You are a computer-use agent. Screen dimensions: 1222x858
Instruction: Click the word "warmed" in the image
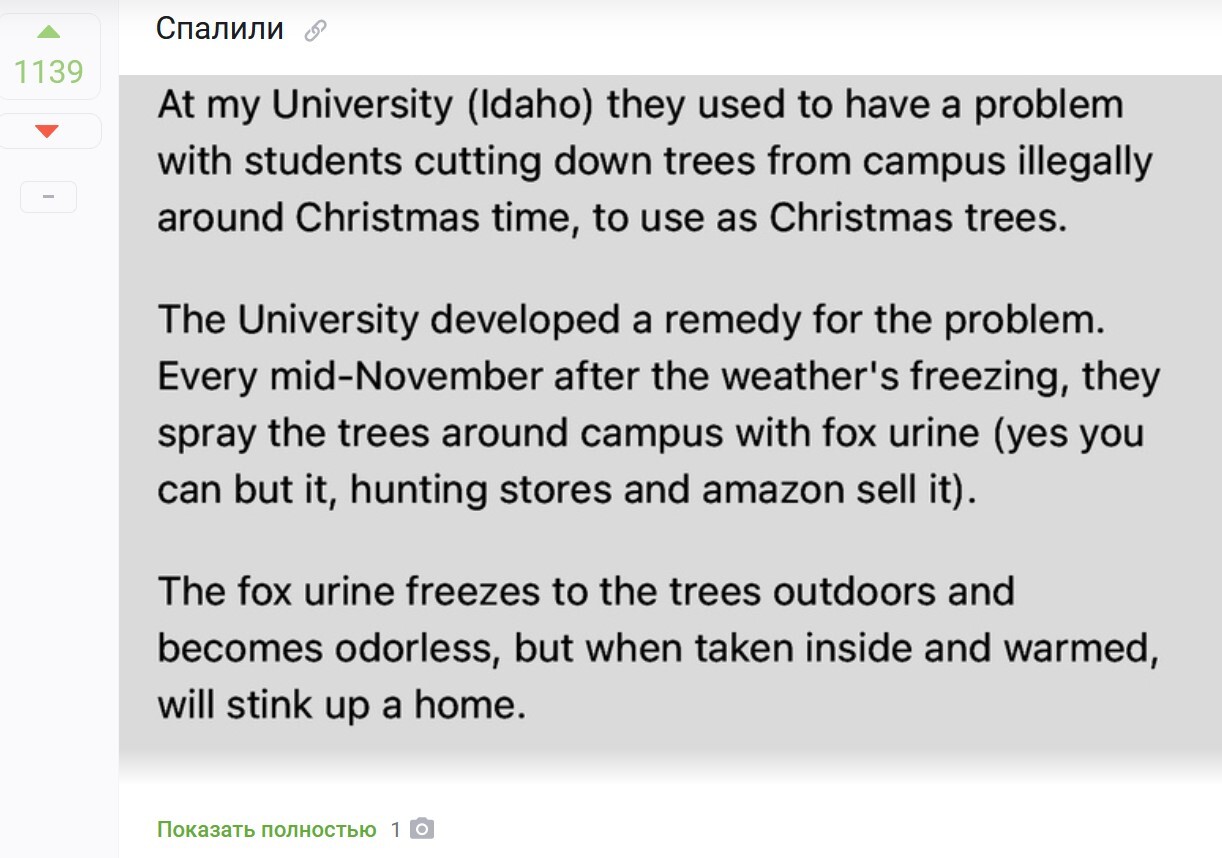[x=1088, y=649]
